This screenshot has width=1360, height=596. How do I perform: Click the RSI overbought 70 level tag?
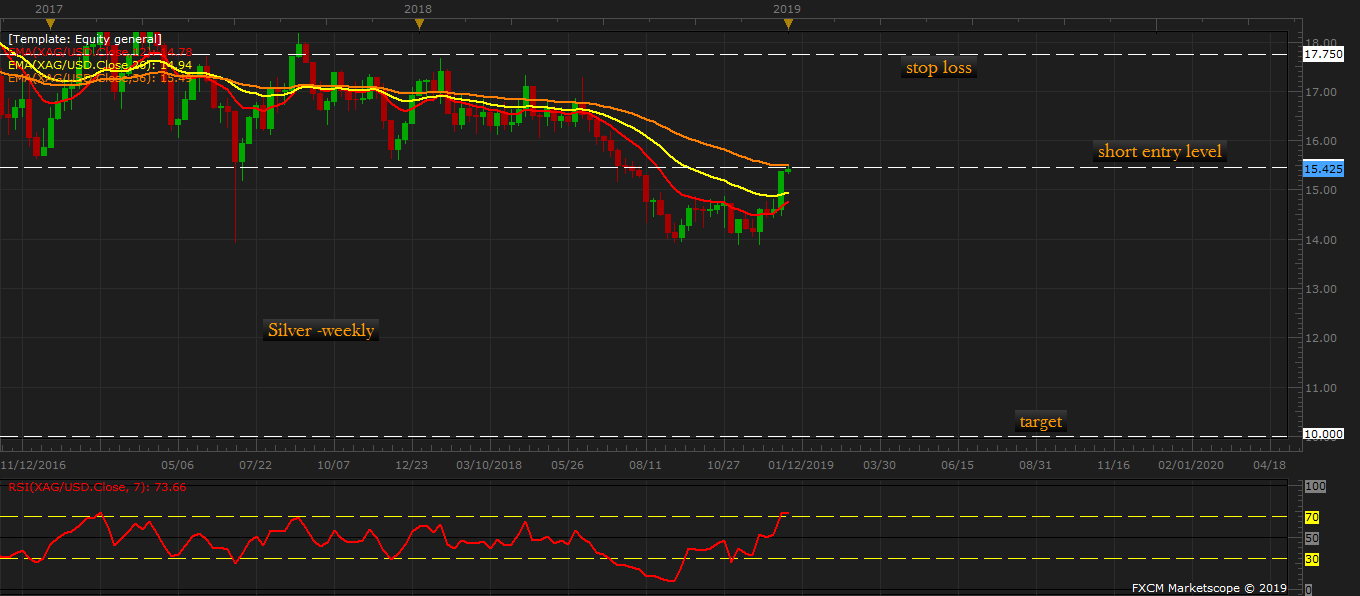coord(1311,518)
